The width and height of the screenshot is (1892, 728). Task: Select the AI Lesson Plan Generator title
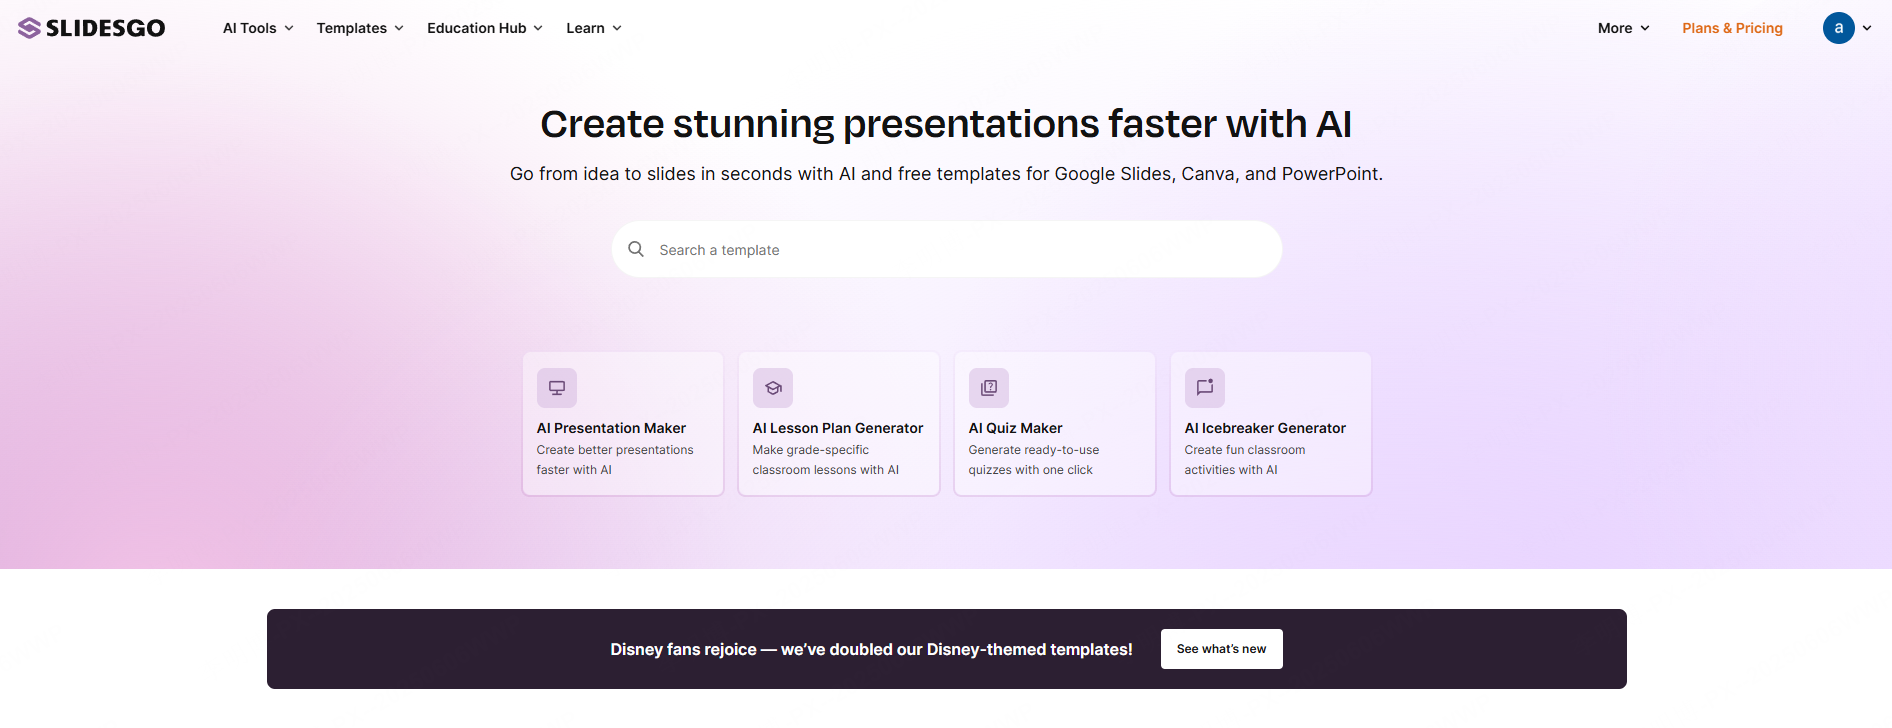(838, 428)
